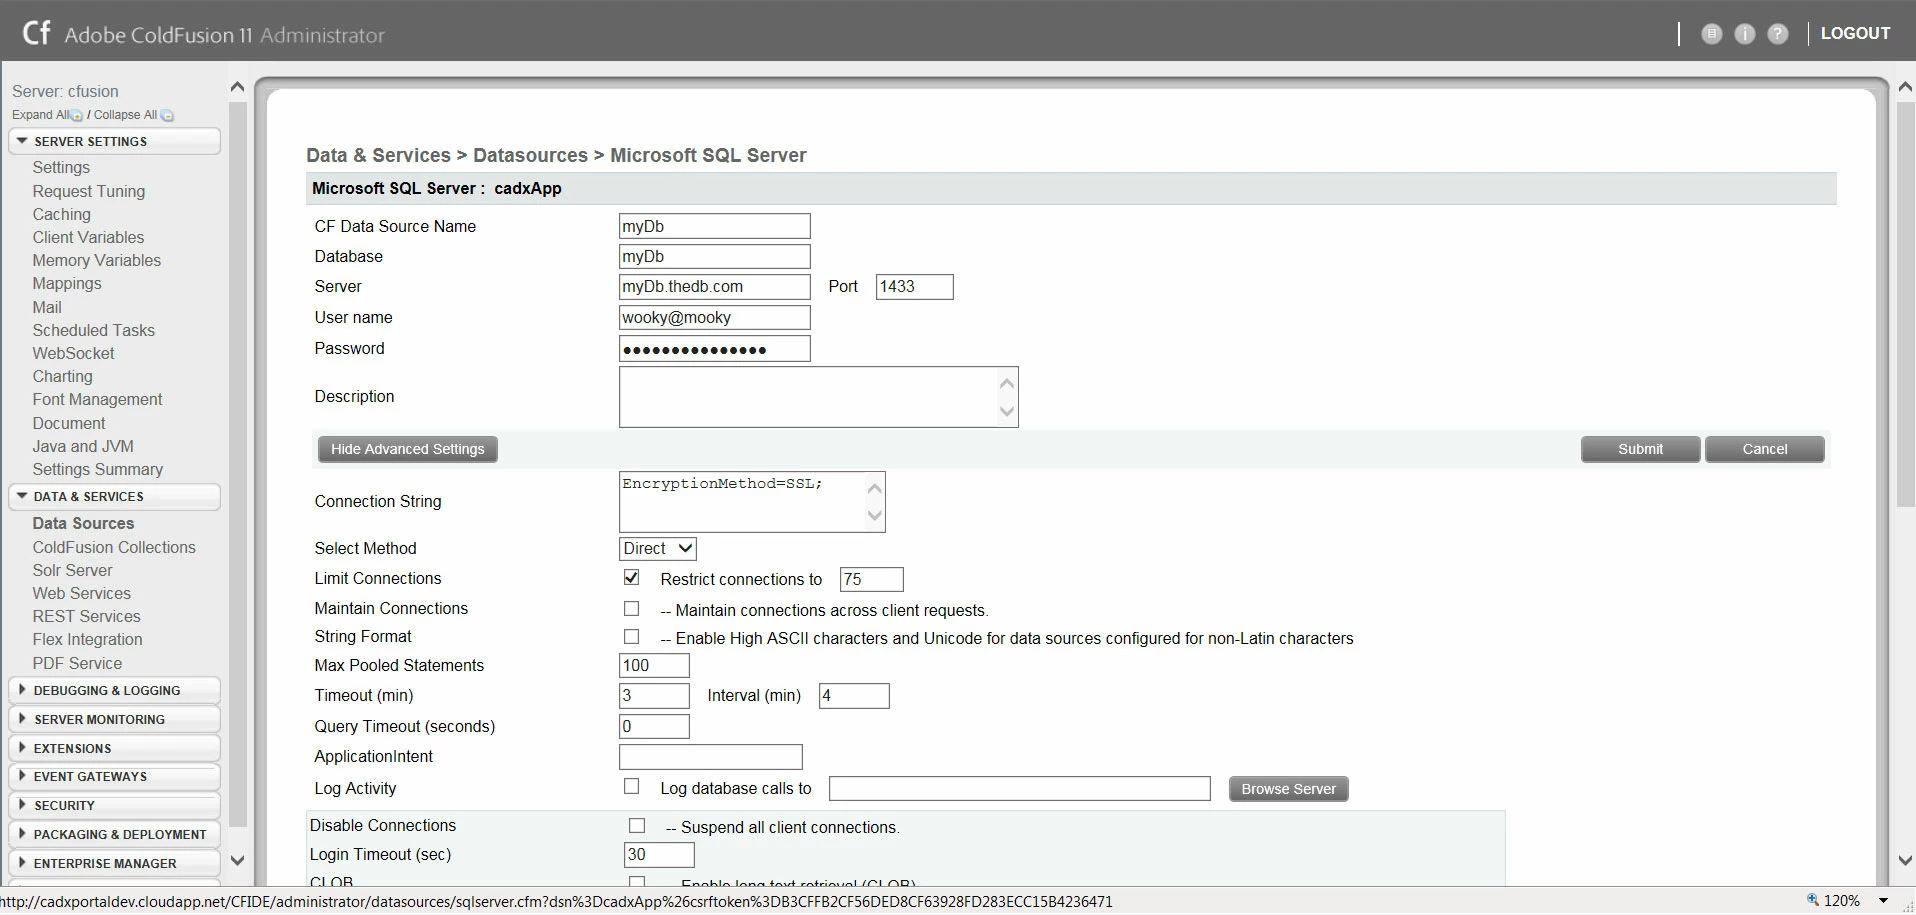Viewport: 1916px width, 915px height.
Task: Go to the PDF Service page
Action: (77, 663)
